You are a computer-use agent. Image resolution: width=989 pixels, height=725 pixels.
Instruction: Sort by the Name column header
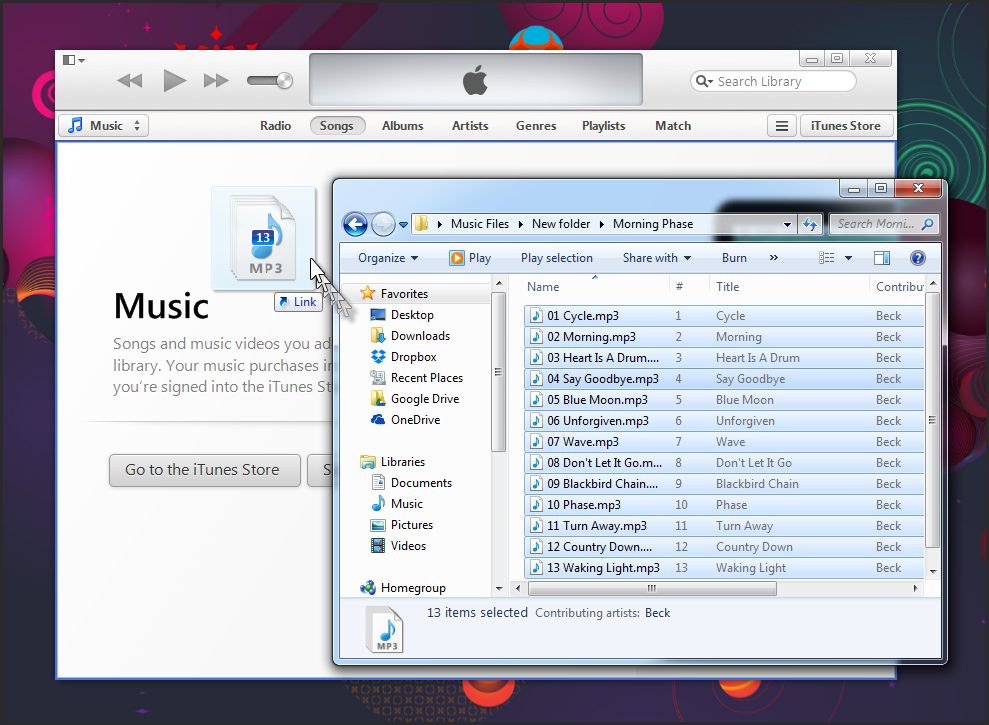pos(543,287)
